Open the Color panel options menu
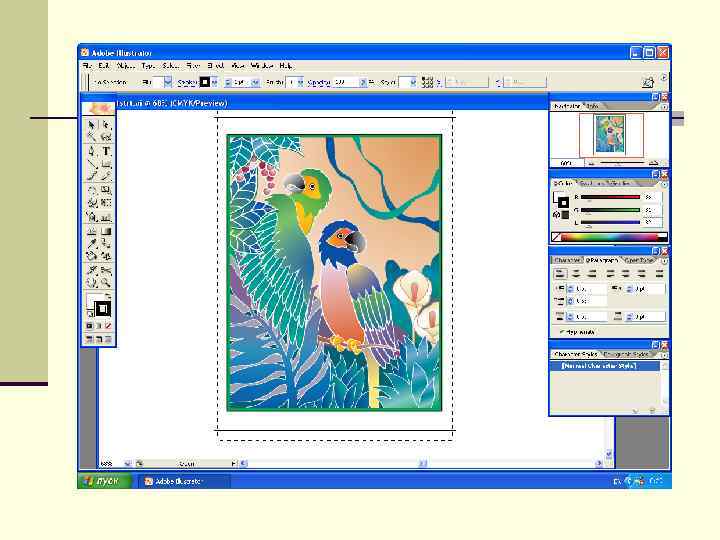The width and height of the screenshot is (720, 540). point(664,184)
